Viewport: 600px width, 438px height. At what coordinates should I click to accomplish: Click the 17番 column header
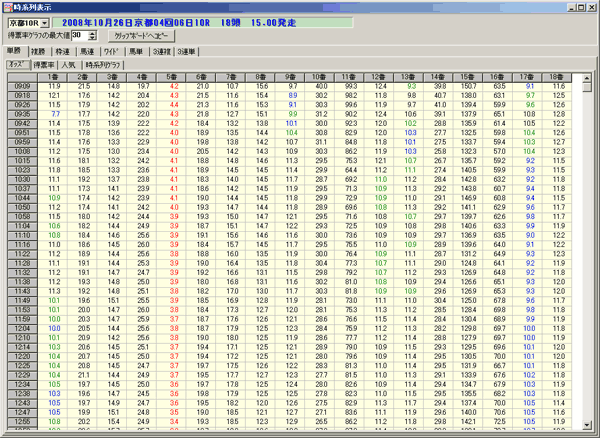click(x=528, y=77)
